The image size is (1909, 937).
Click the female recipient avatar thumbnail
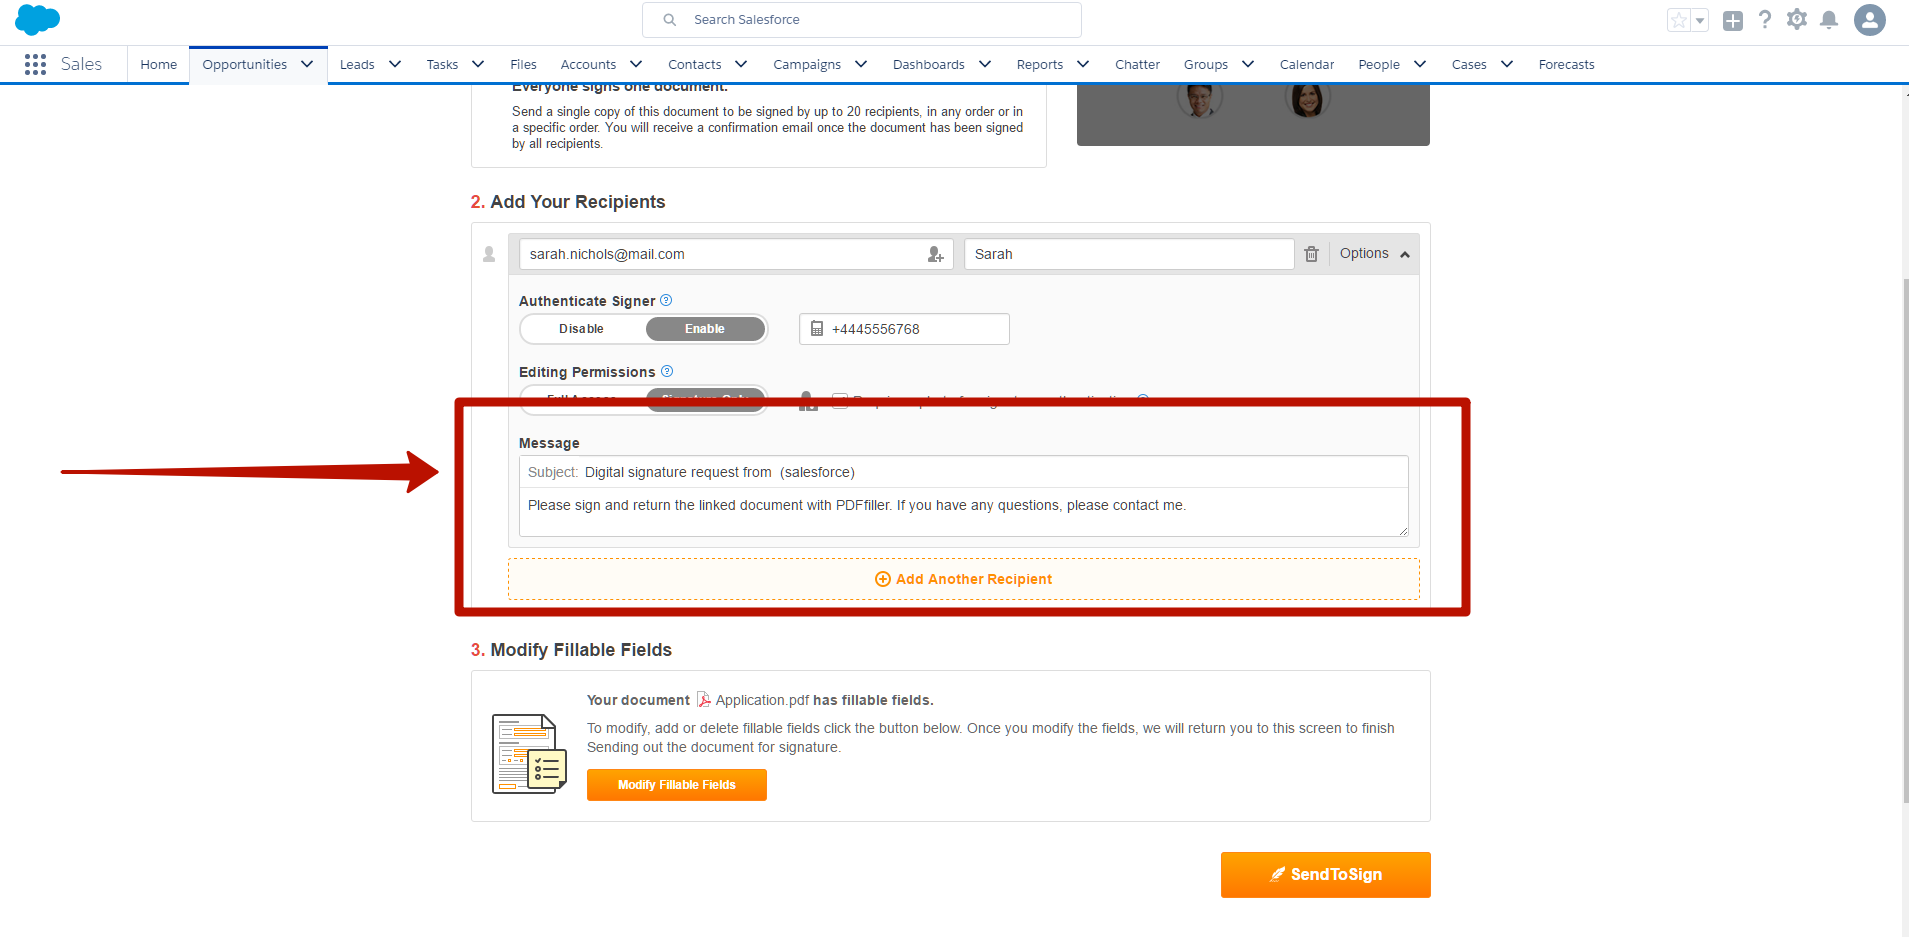(x=1307, y=100)
